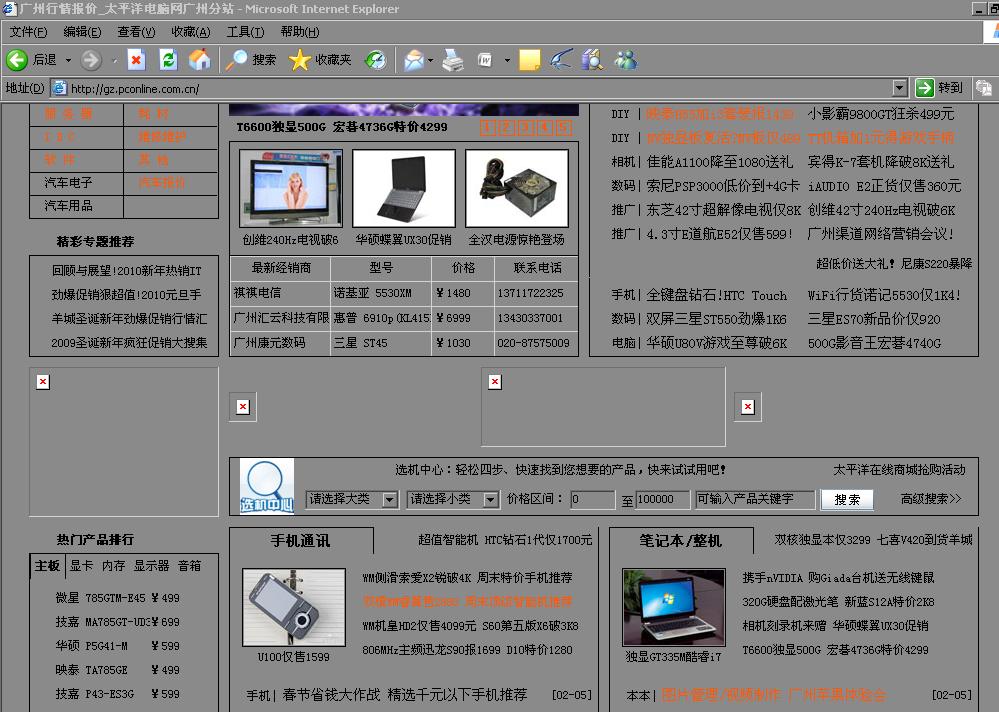
Task: Open the 创维240Hz电视 product thumbnail
Action: coord(290,189)
